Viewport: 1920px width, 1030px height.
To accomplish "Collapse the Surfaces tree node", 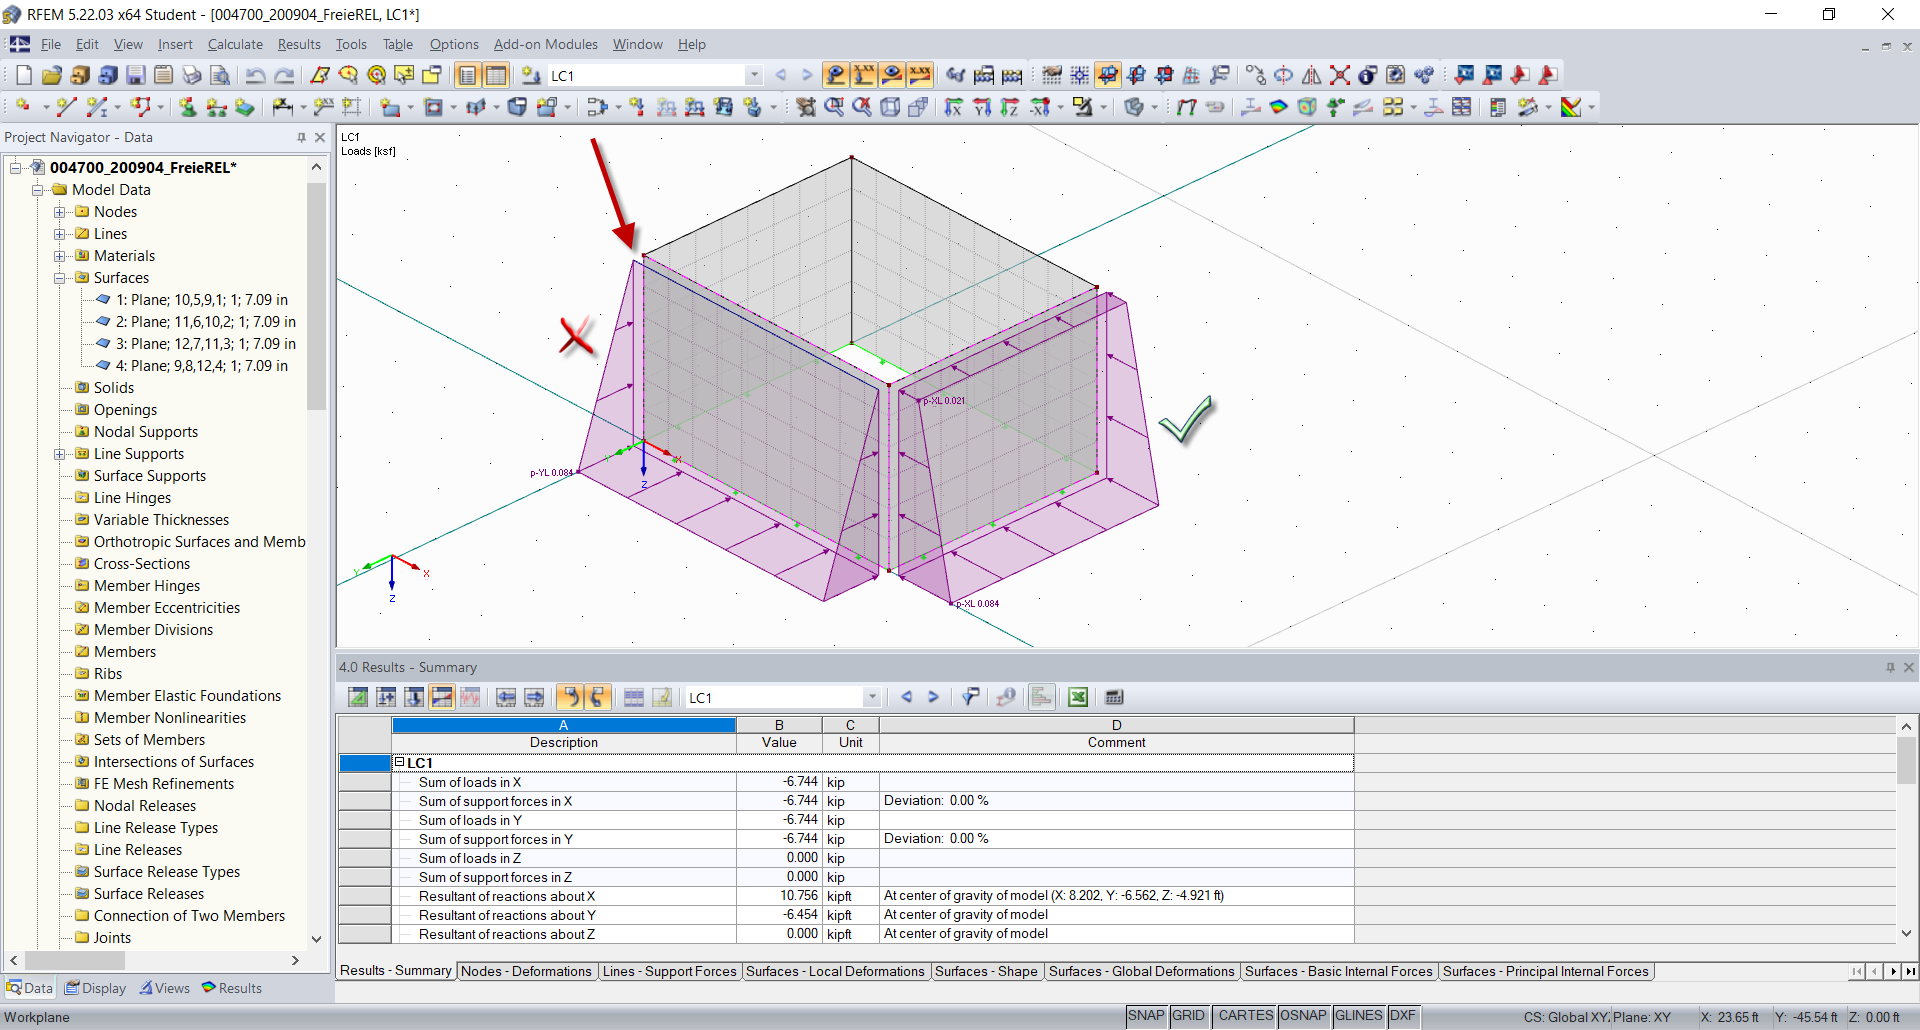I will point(59,278).
